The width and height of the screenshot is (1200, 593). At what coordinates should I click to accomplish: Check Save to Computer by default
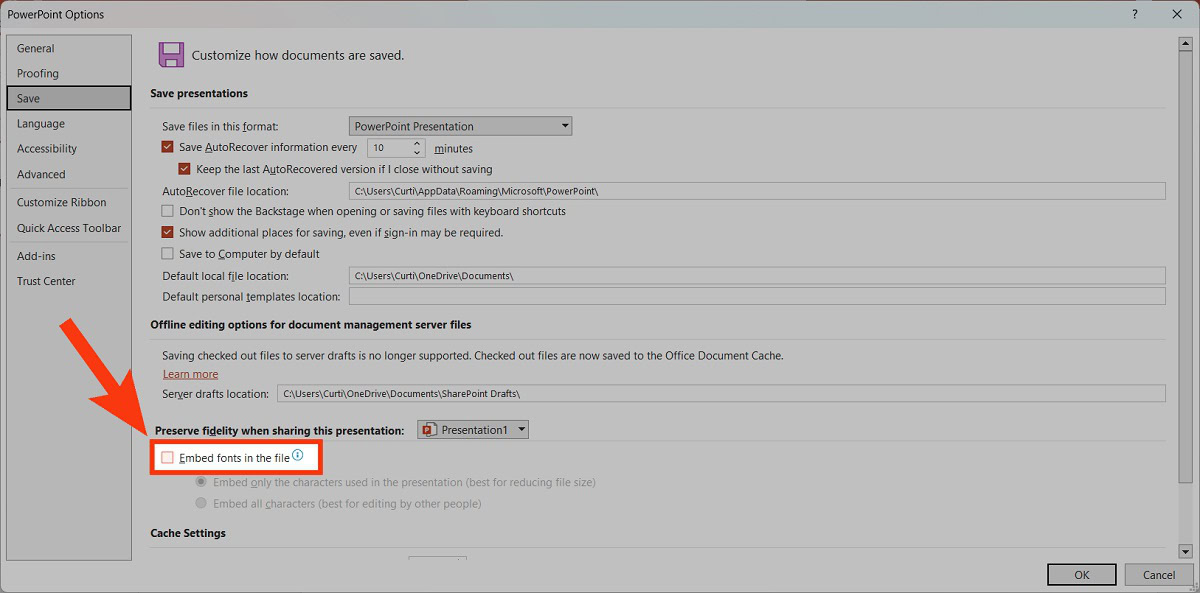pos(168,254)
